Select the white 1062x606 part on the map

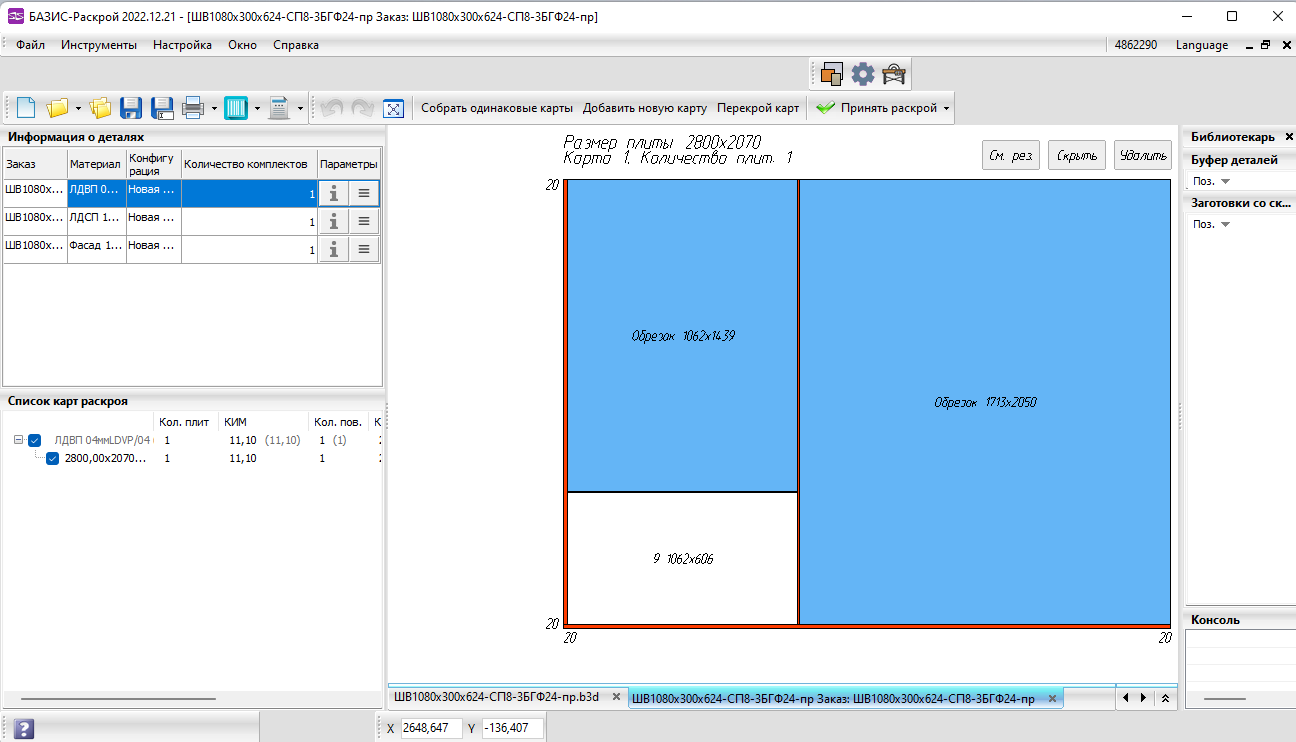tap(682, 558)
